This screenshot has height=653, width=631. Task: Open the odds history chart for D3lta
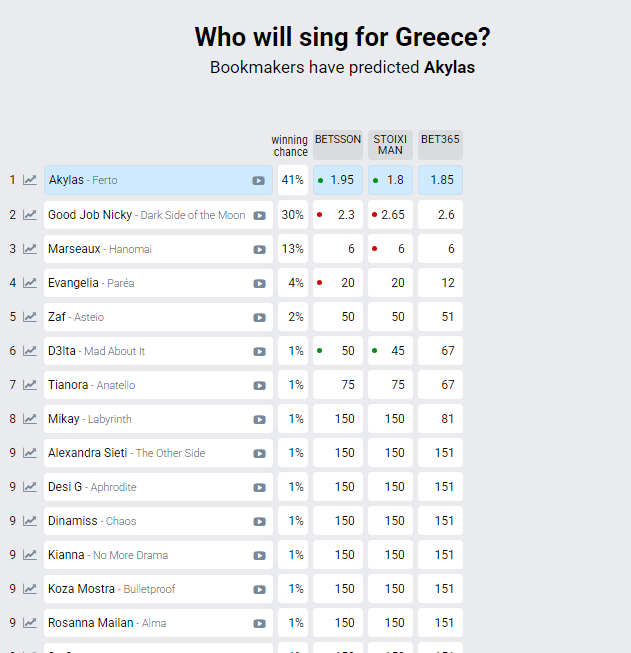coord(30,351)
